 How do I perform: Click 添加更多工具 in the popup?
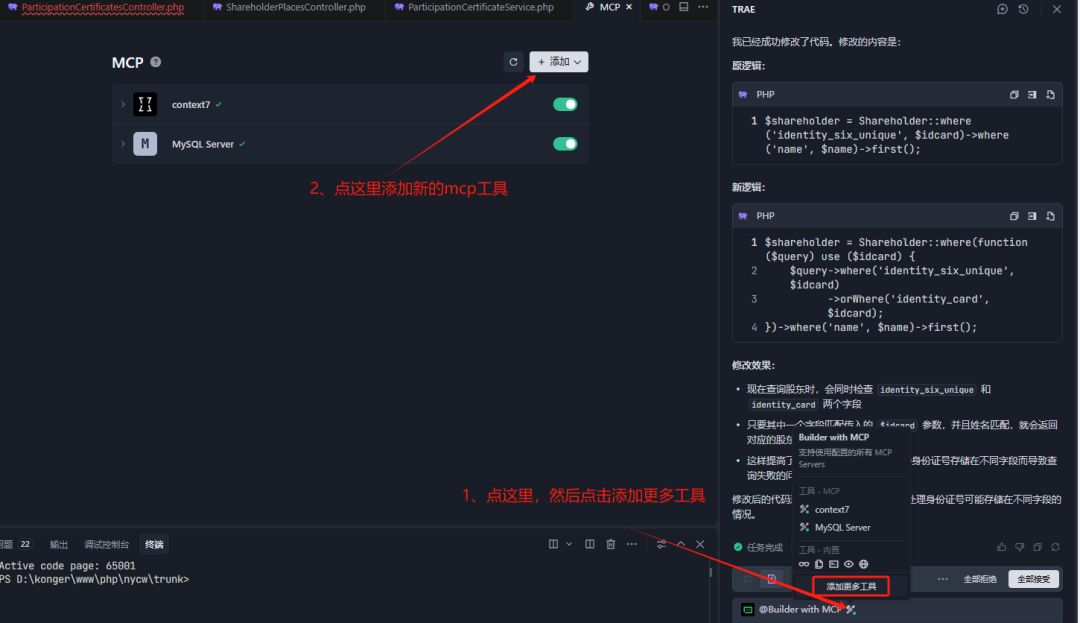[x=850, y=586]
